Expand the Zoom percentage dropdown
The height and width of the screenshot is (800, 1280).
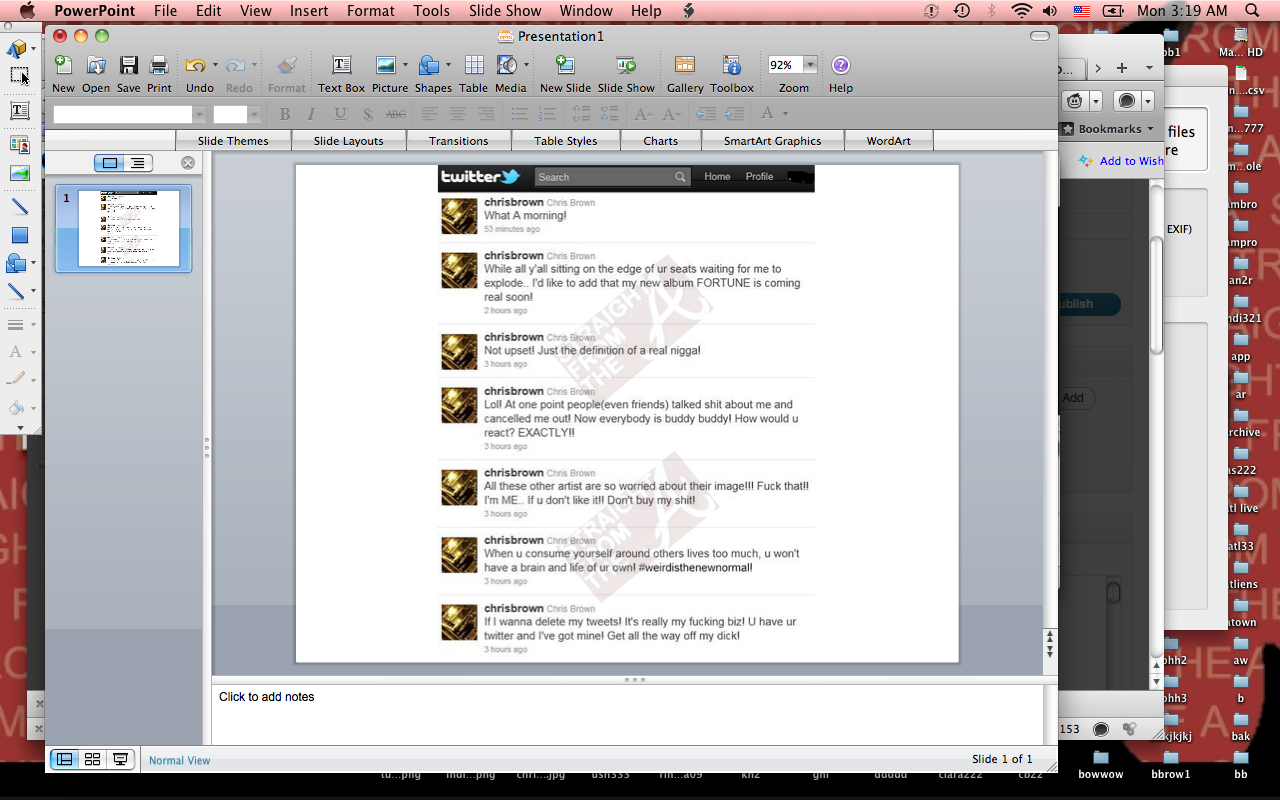(x=809, y=65)
